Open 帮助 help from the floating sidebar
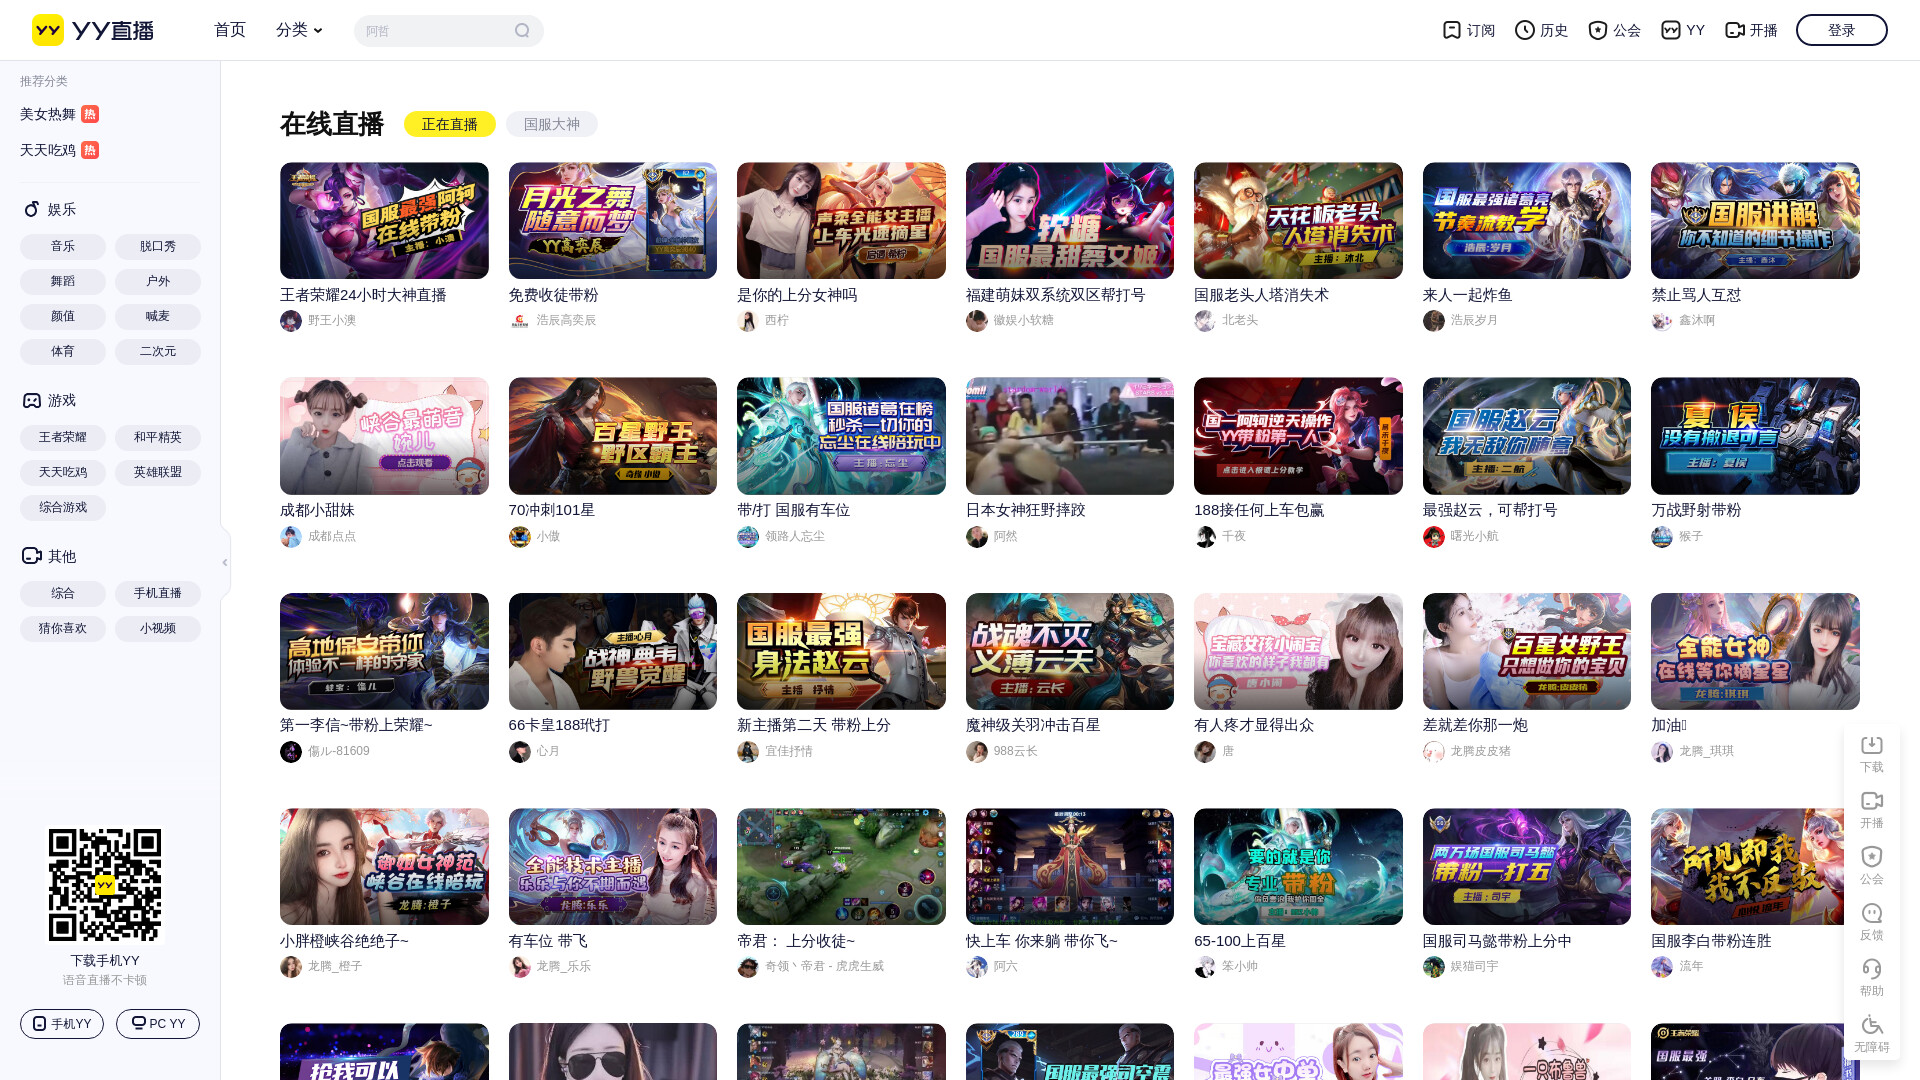 pyautogui.click(x=1872, y=978)
